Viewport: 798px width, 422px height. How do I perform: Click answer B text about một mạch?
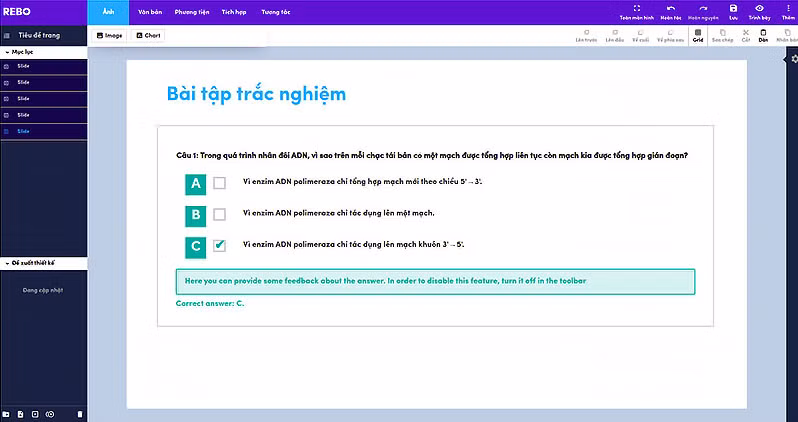coord(339,213)
